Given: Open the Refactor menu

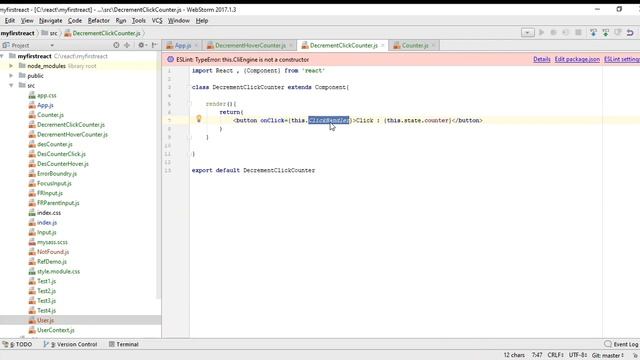Looking at the screenshot, I should pyautogui.click(x=99, y=20).
